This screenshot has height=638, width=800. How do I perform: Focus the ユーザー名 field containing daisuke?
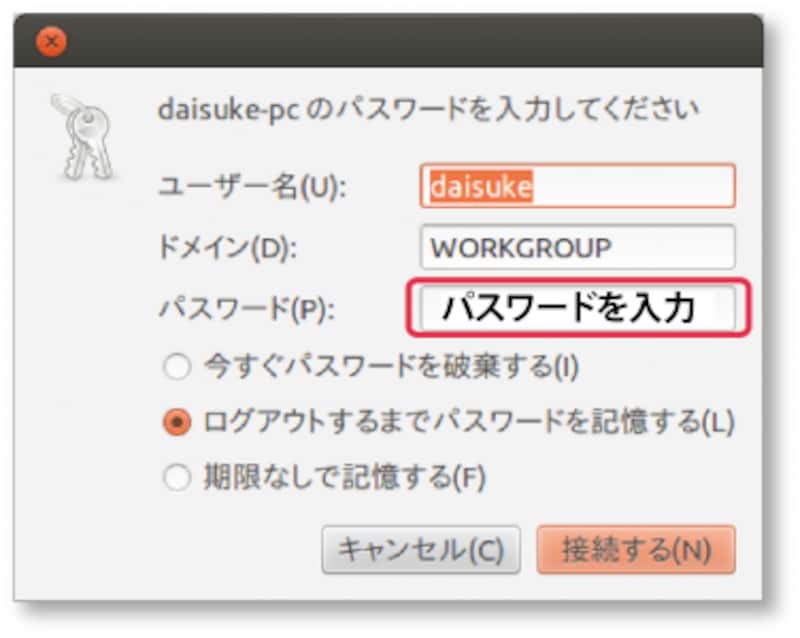click(578, 186)
